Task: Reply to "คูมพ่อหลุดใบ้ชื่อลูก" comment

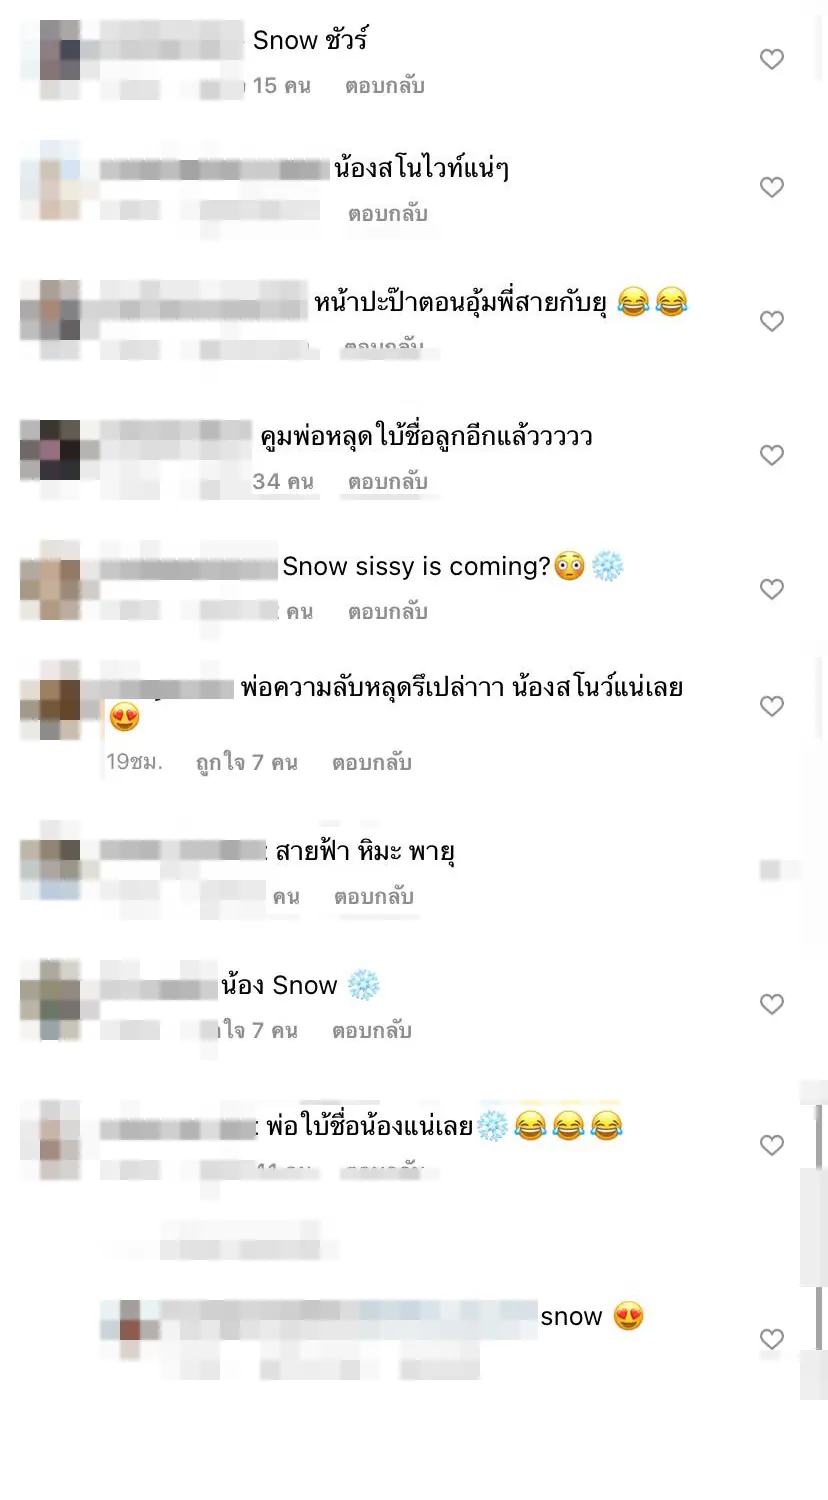Action: 388,482
